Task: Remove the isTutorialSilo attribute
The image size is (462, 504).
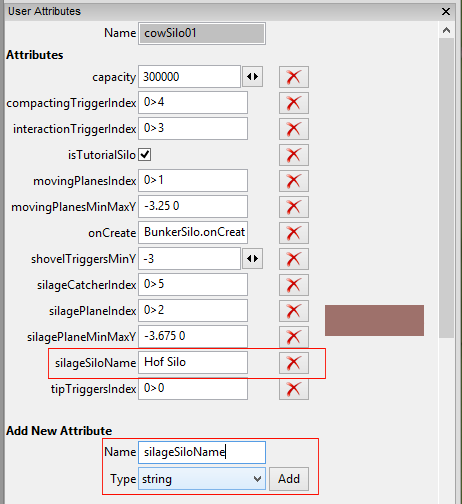Action: point(294,155)
